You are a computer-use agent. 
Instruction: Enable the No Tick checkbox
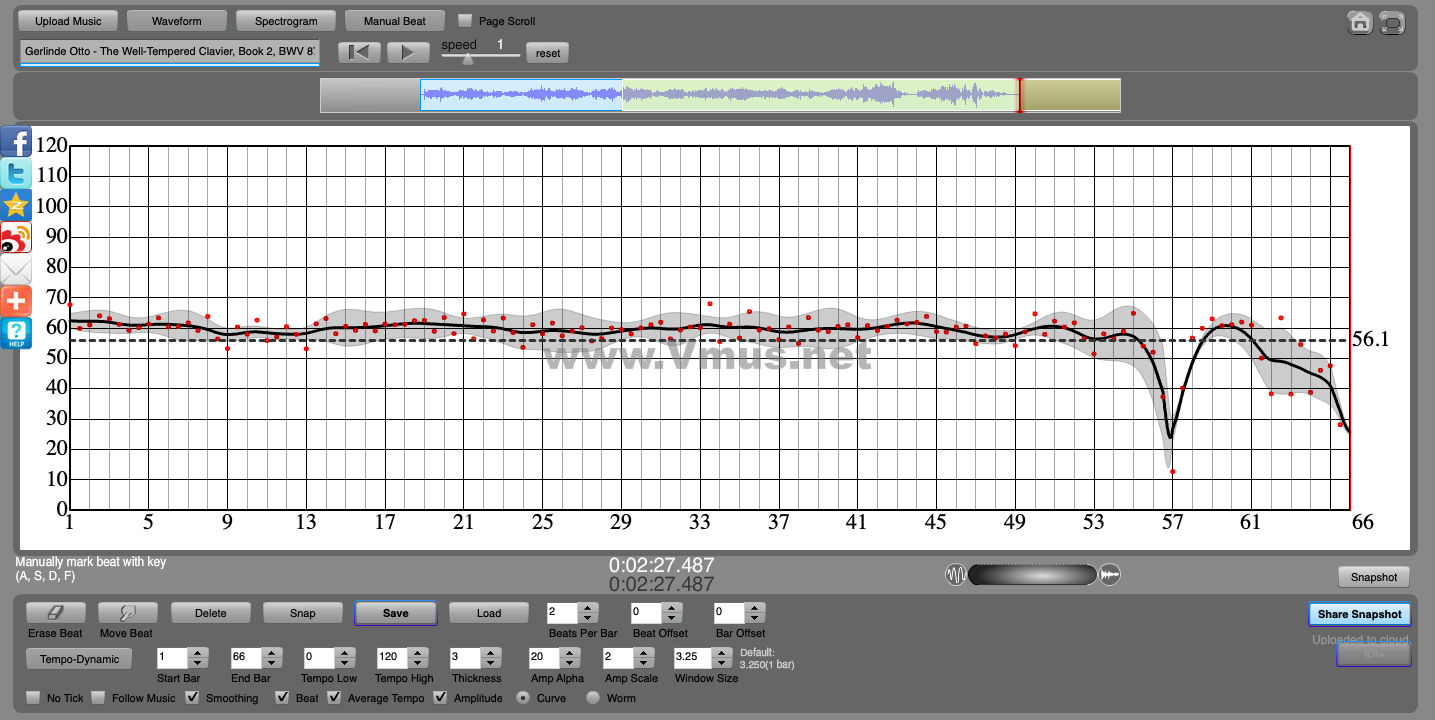33,697
